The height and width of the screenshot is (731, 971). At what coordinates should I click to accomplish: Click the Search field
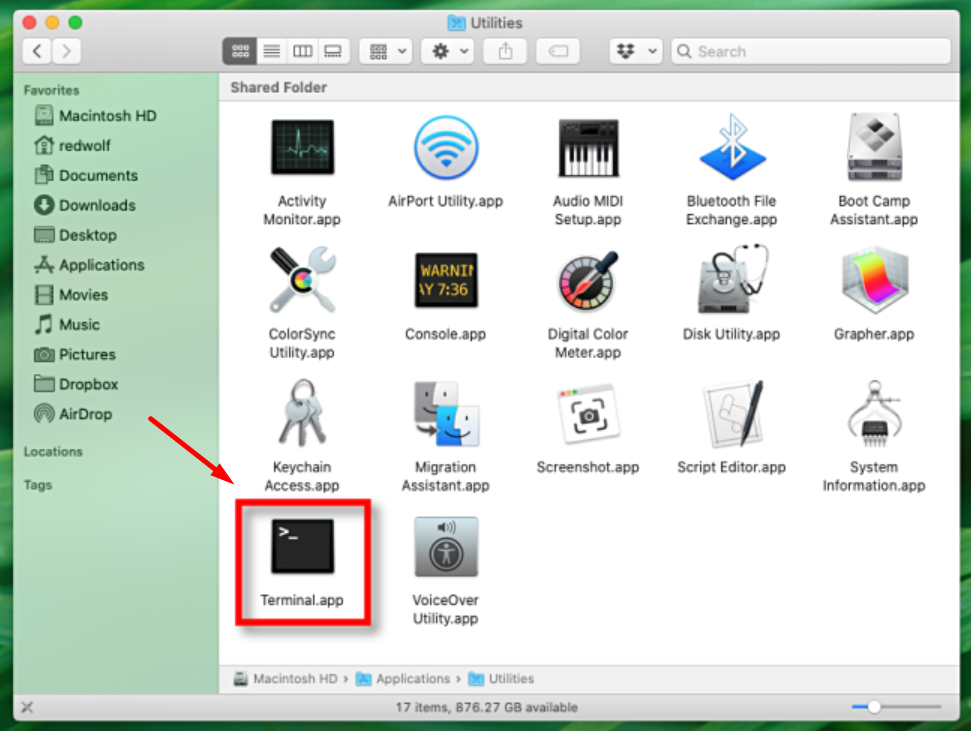pyautogui.click(x=811, y=51)
